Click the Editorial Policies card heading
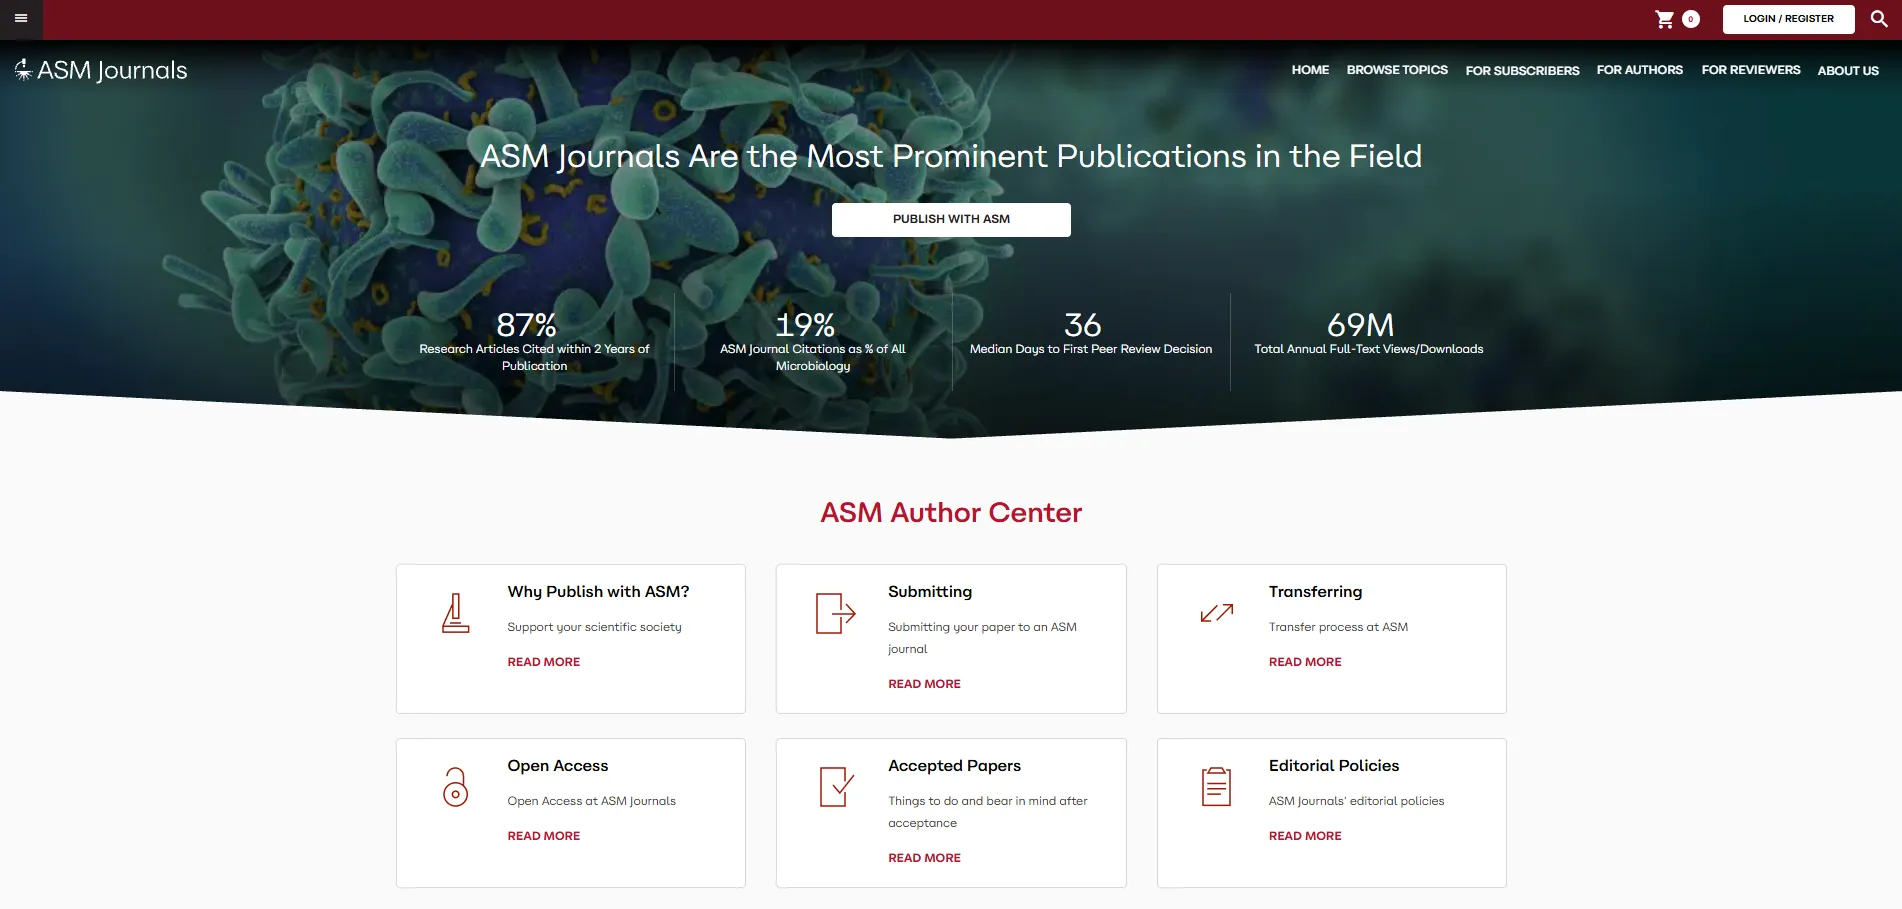 click(1334, 766)
